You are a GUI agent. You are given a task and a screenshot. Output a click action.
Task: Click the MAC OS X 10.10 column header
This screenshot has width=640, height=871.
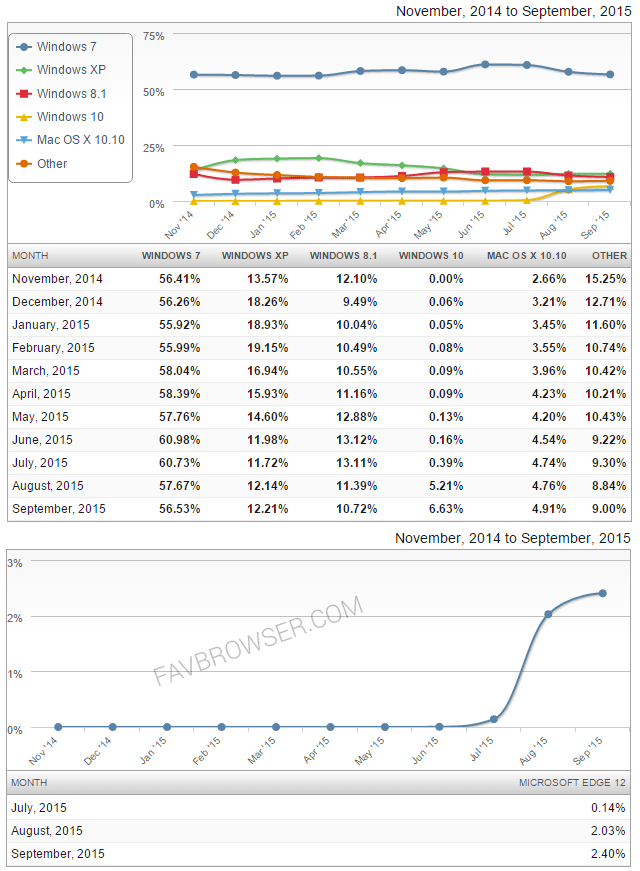(524, 255)
